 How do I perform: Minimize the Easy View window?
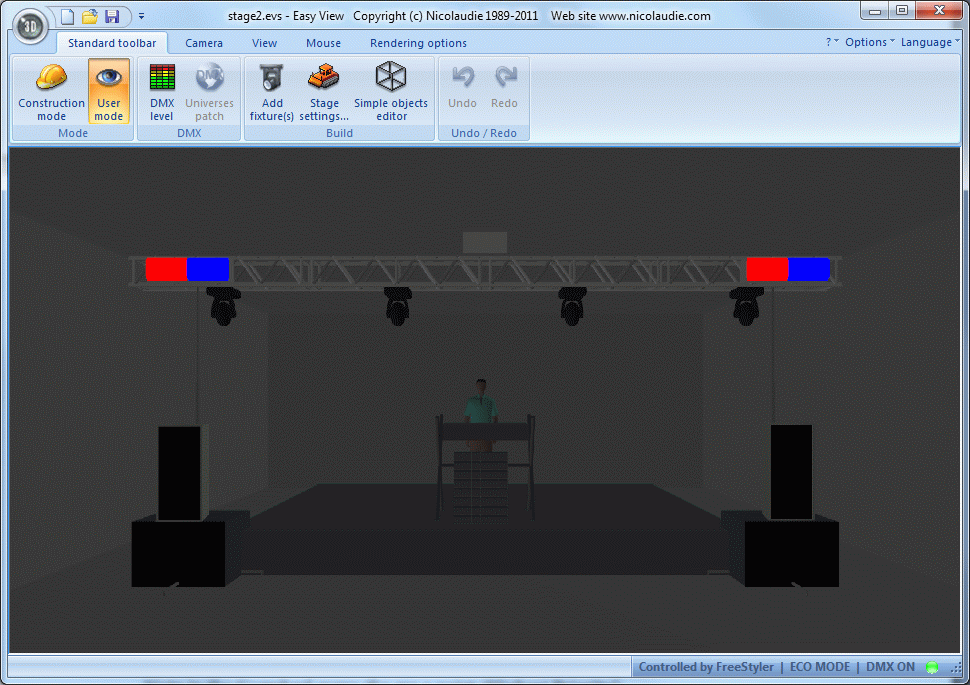point(875,11)
